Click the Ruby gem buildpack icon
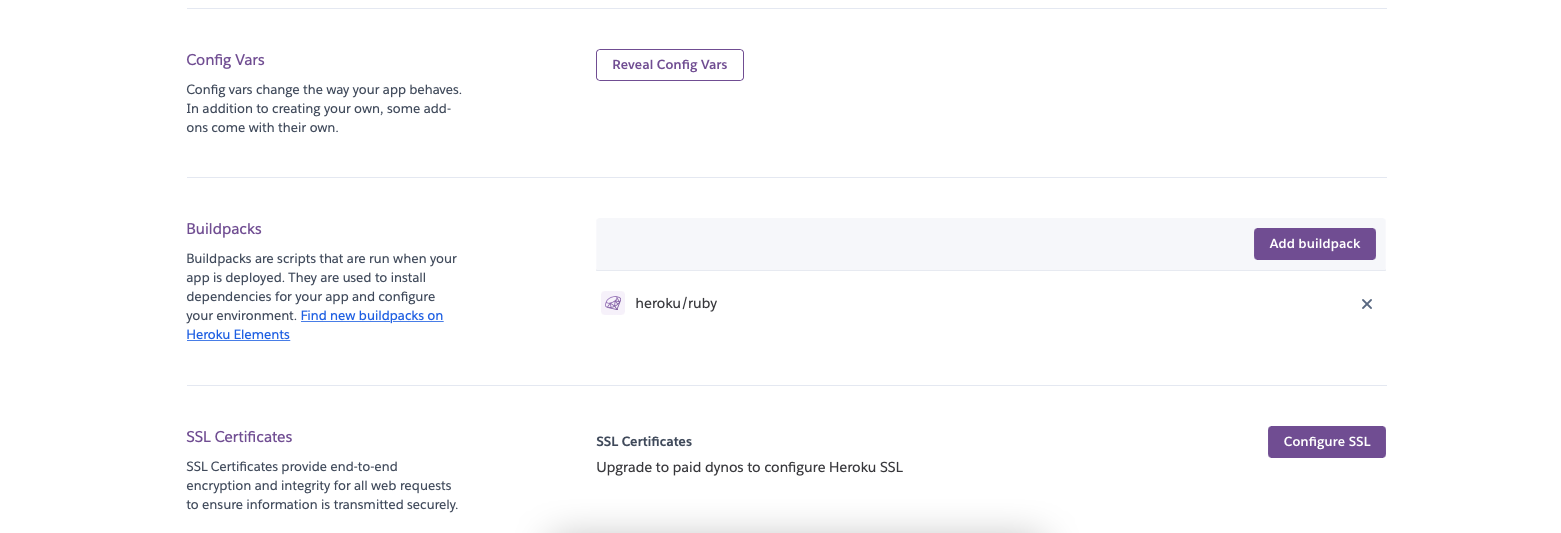 613,303
